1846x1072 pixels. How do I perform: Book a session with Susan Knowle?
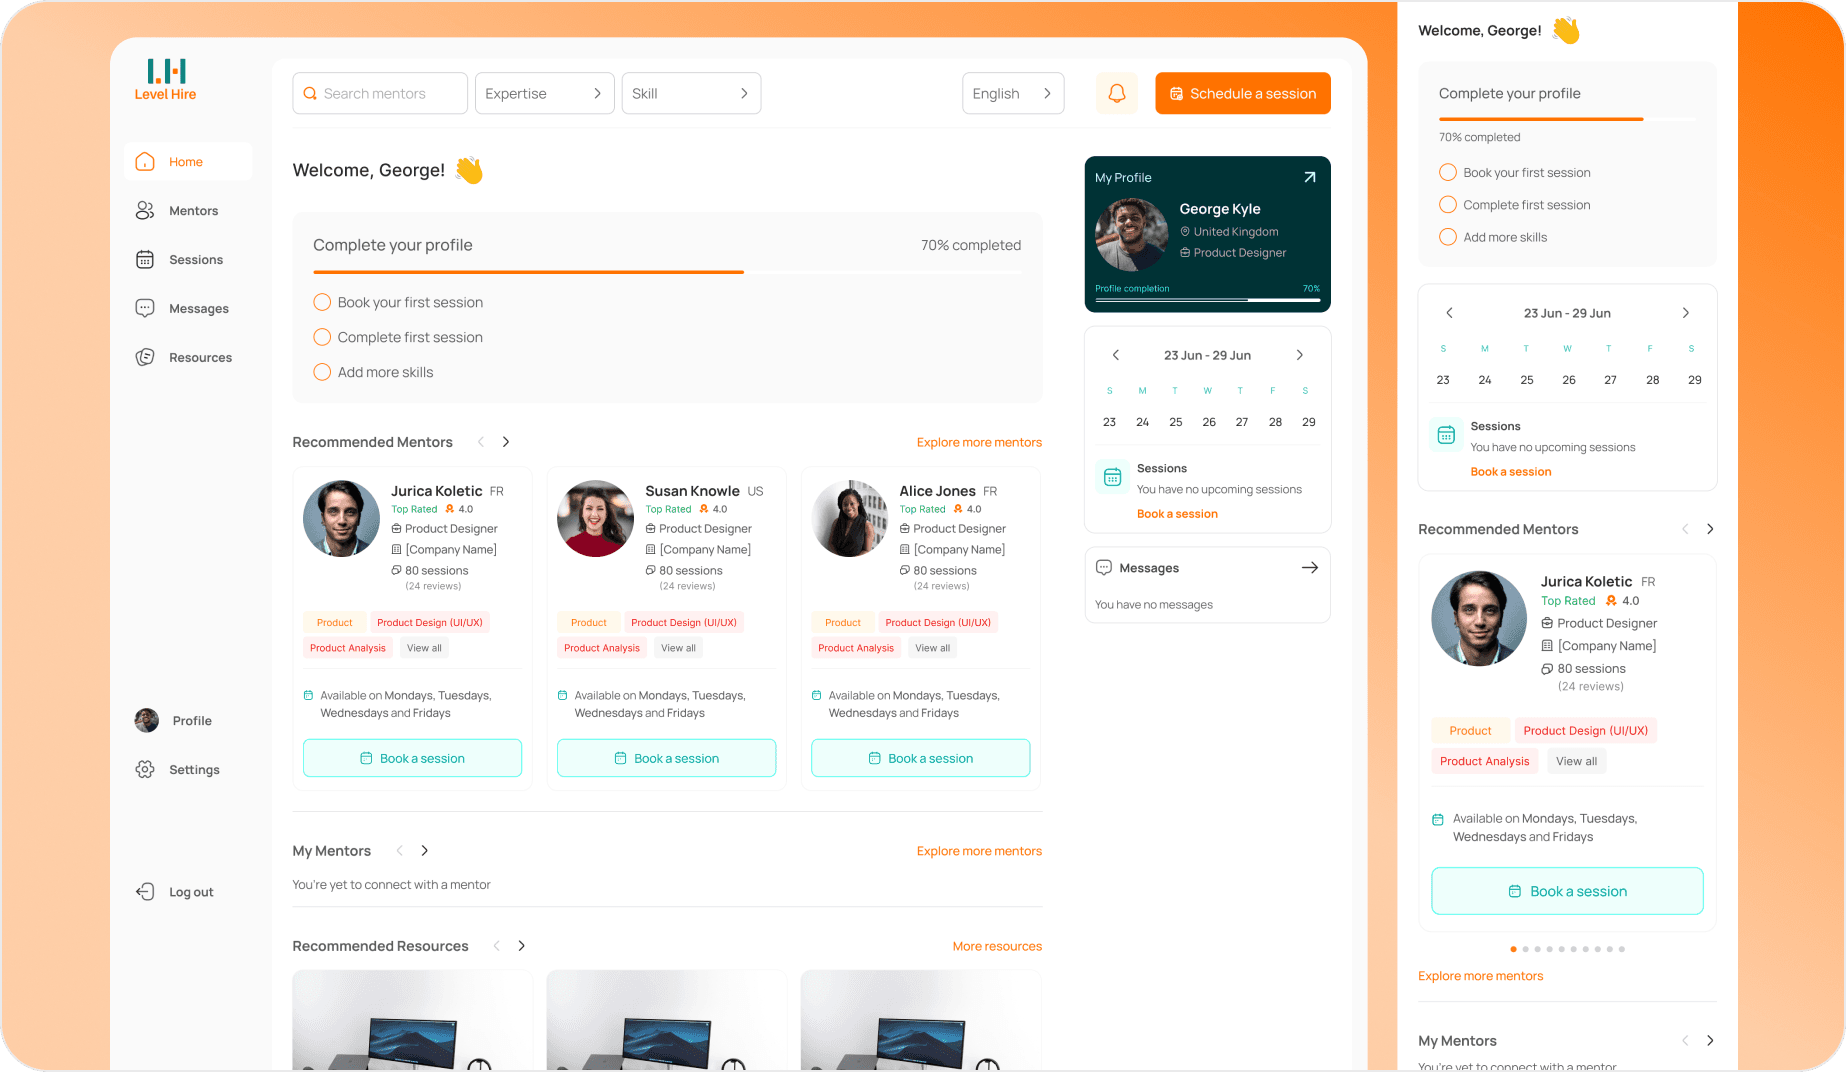(666, 758)
